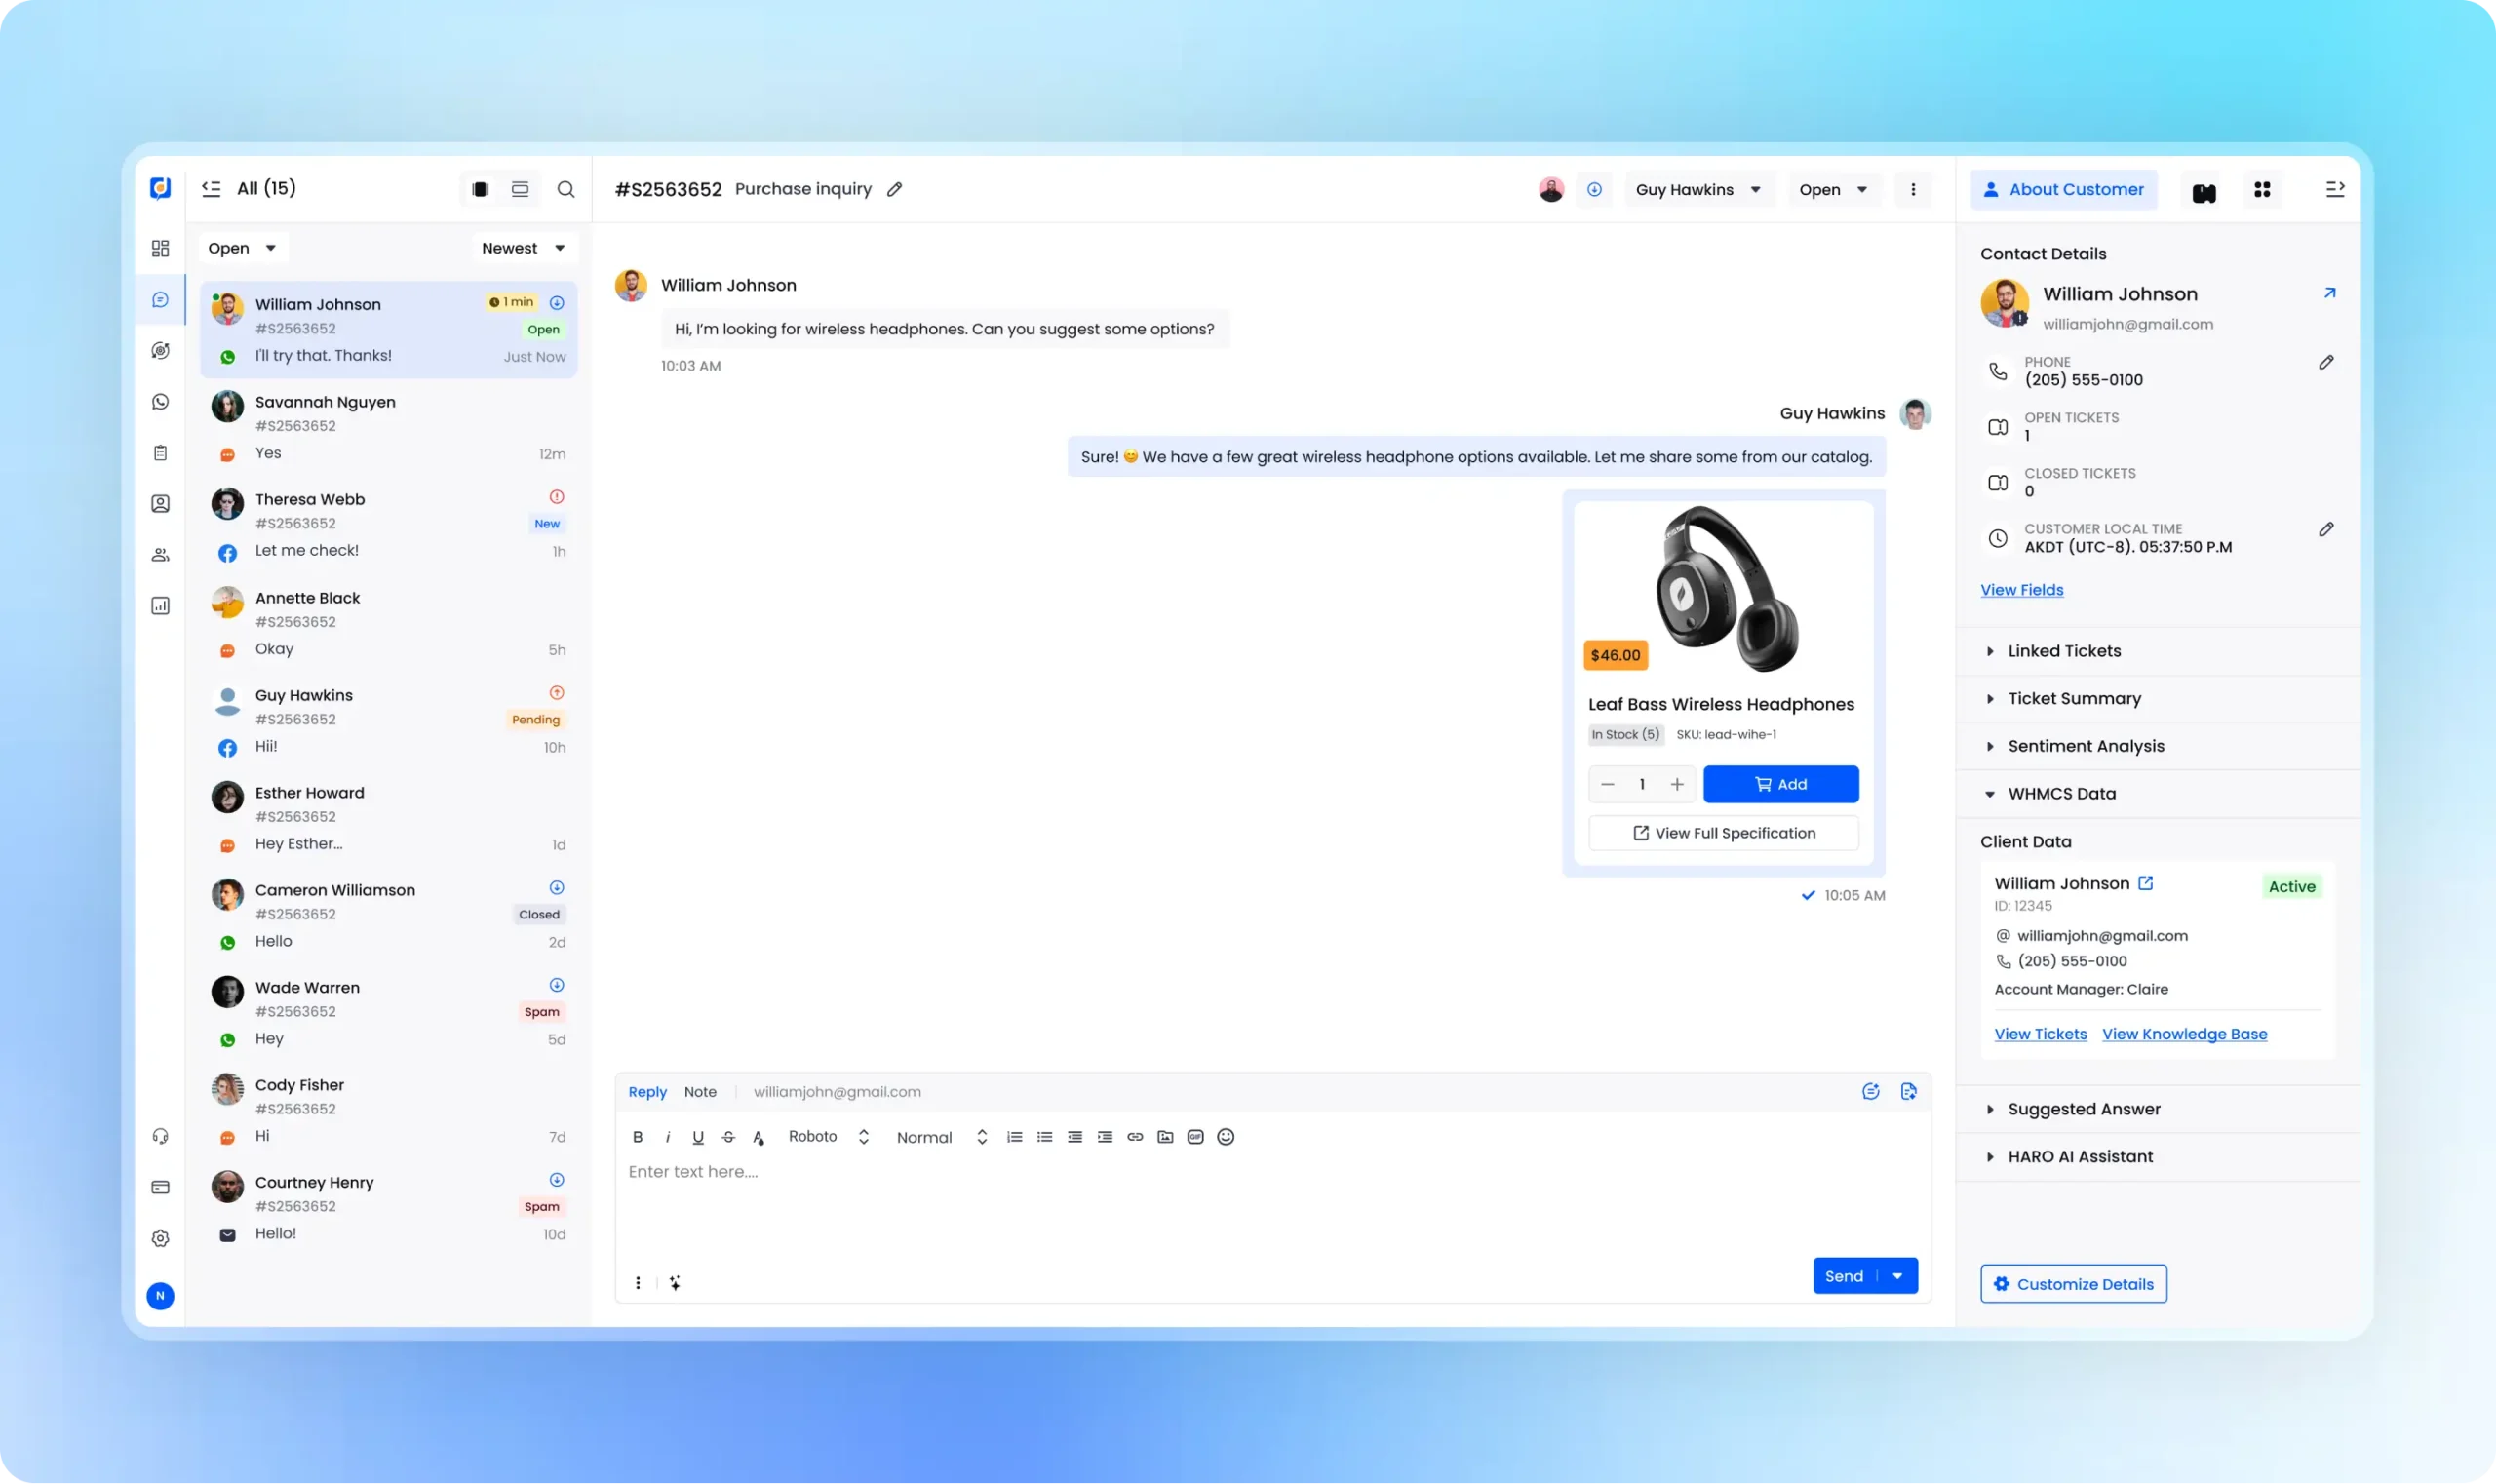Screen dimensions: 2496x1484
Task: Add a GIF to the reply message
Action: coord(1194,1137)
